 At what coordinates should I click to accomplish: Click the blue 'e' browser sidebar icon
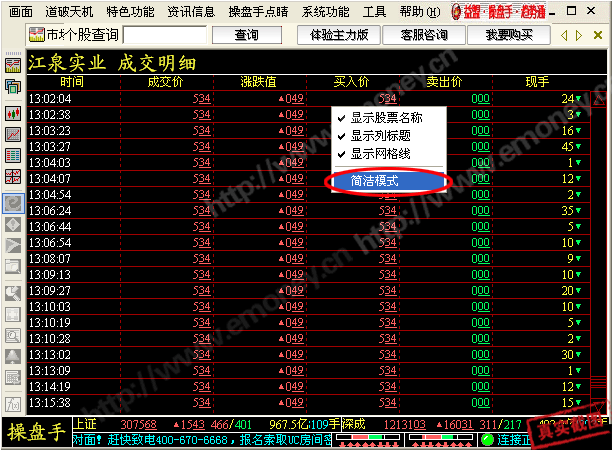point(14,201)
